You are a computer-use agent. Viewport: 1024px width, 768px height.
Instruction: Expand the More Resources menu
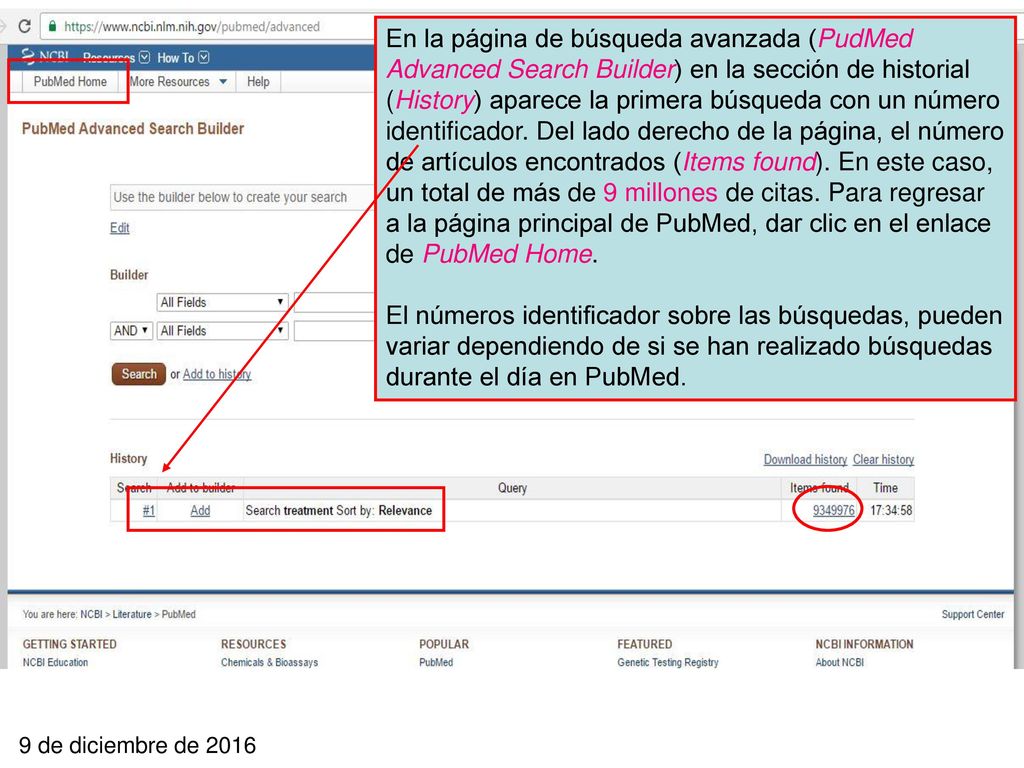tap(178, 82)
